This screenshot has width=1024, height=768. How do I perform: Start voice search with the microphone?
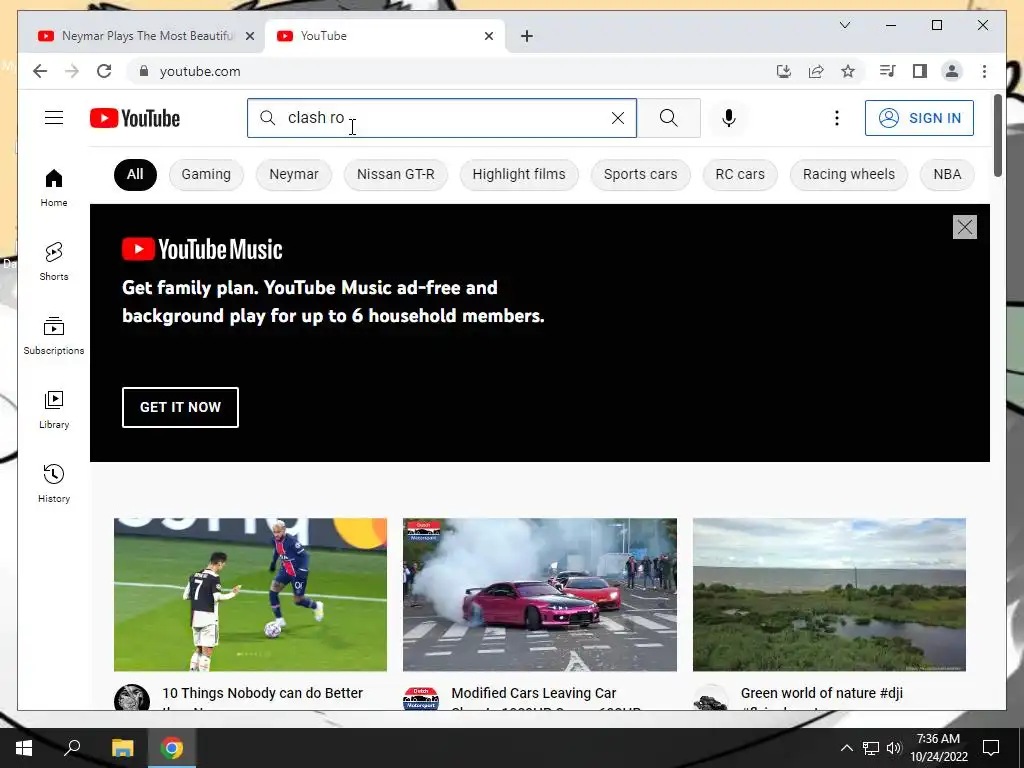click(x=729, y=118)
